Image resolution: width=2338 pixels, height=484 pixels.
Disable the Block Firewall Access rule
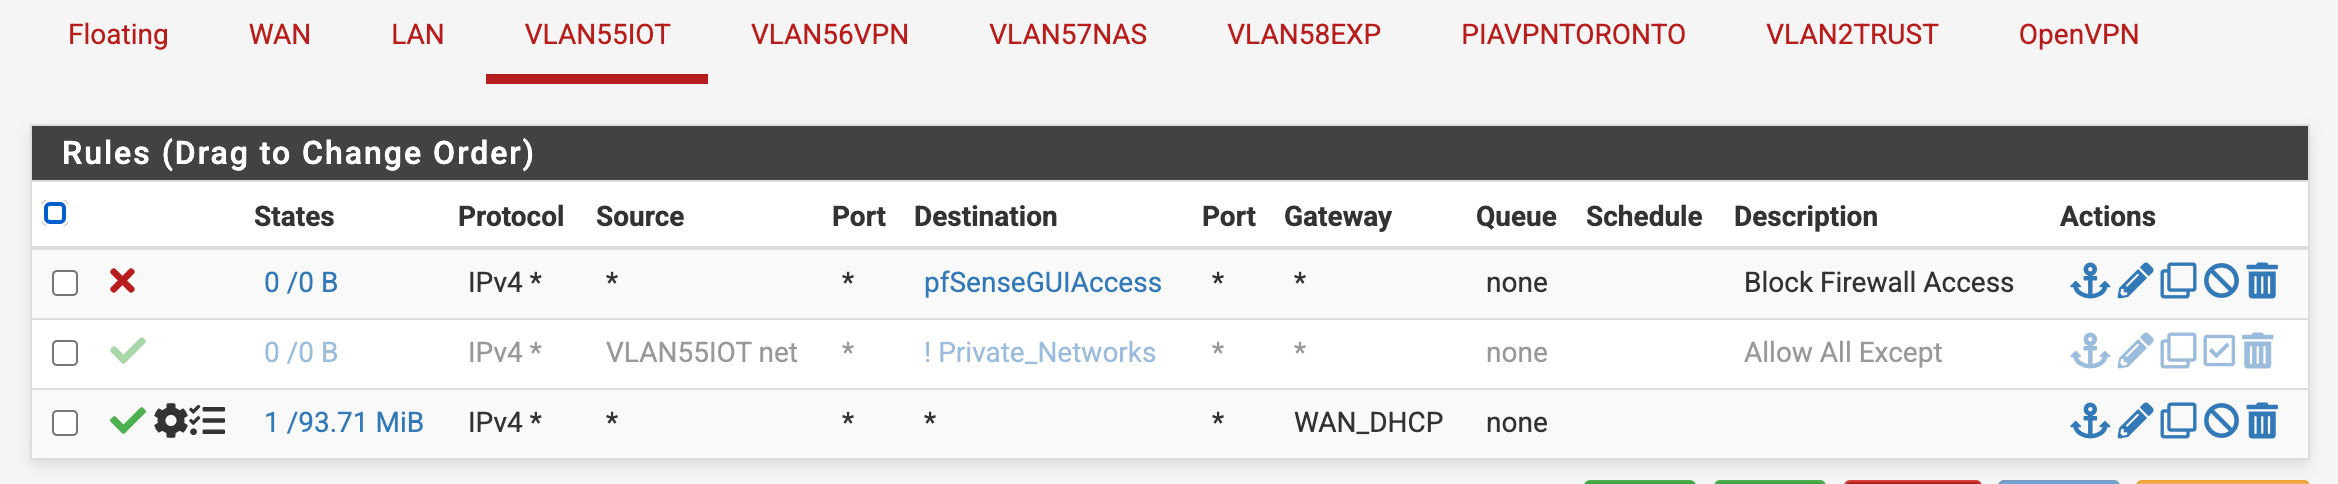(x=2220, y=282)
